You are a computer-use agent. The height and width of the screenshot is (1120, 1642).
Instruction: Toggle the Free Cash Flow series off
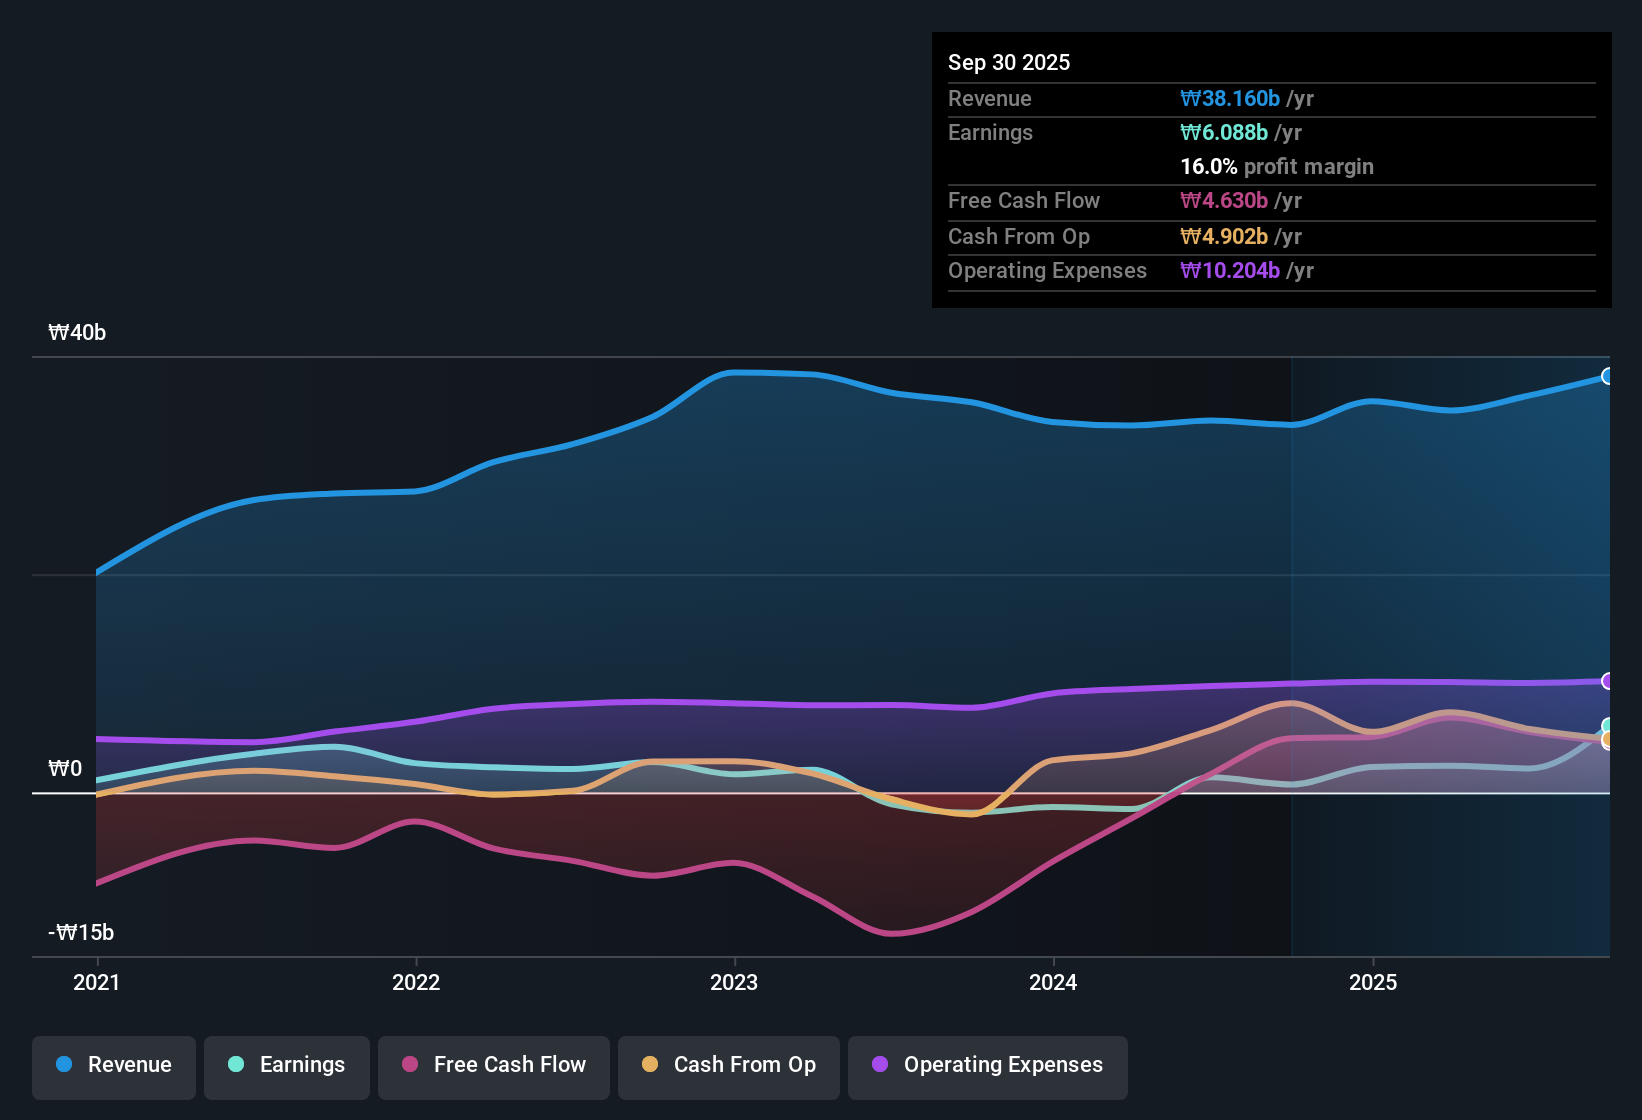[x=493, y=1065]
